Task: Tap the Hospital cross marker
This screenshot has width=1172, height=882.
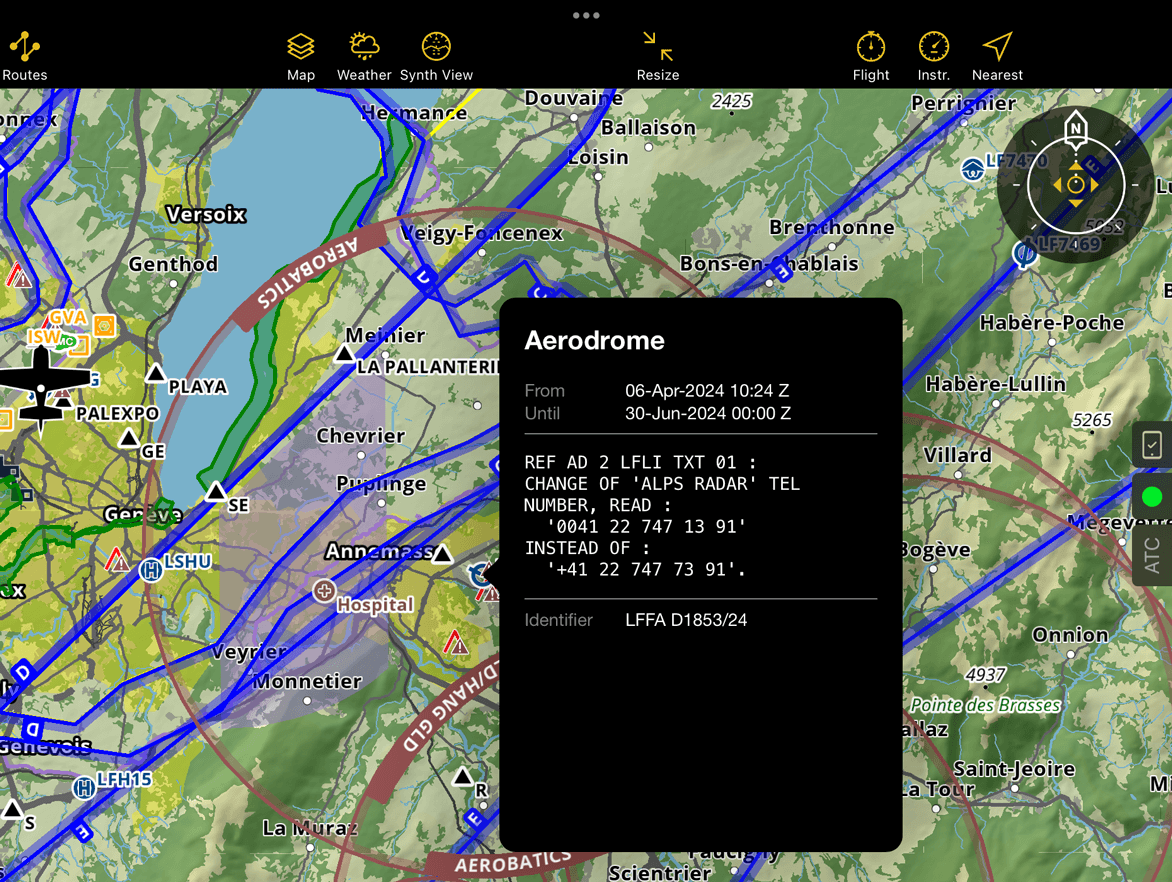Action: point(324,590)
